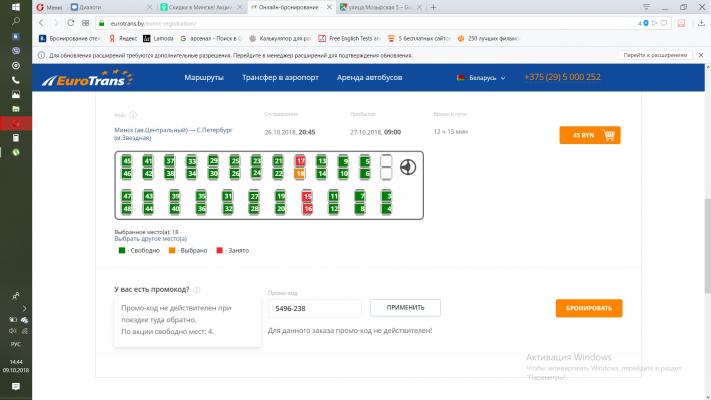This screenshot has height=400, width=711.
Task: Expand the Беларусь country dropdown
Action: [481, 78]
